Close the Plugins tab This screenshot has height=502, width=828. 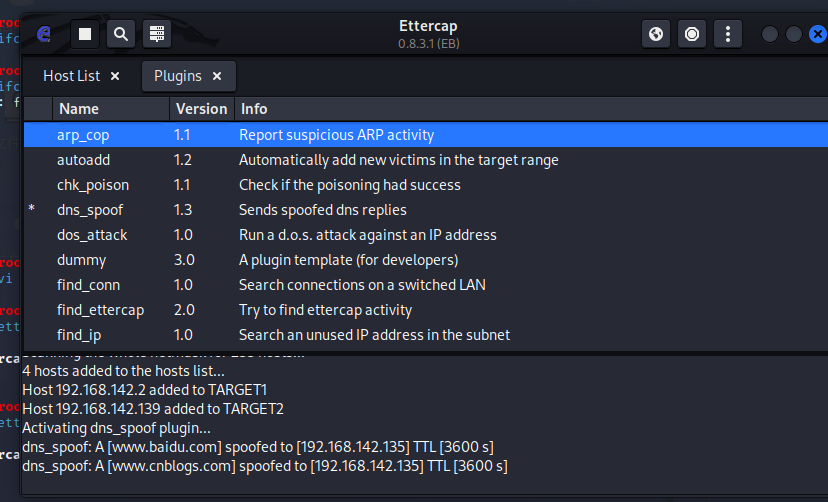pyautogui.click(x=217, y=76)
